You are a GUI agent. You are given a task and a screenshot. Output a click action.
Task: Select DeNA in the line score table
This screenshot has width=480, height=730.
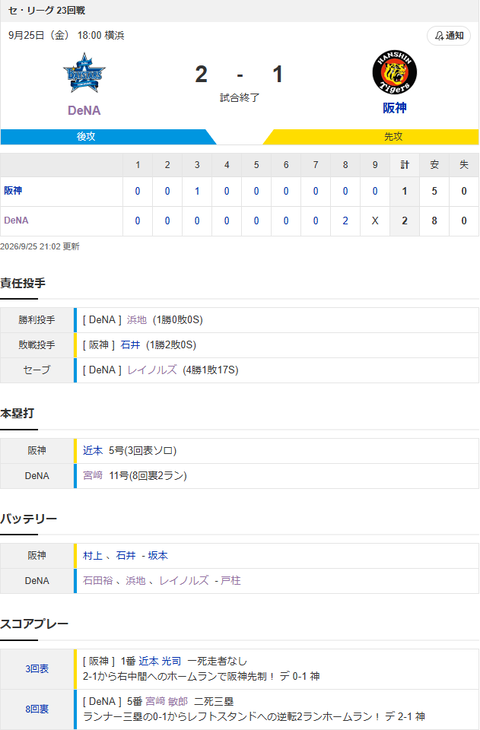(x=16, y=220)
